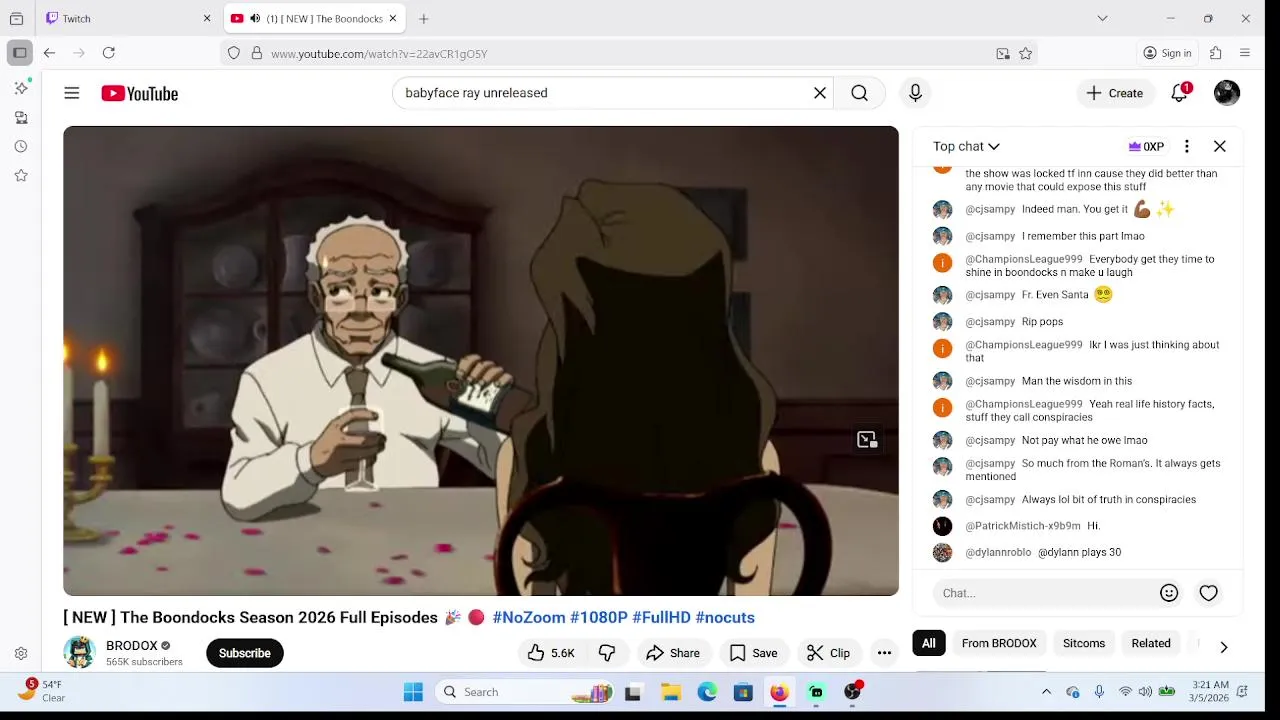Select the From BRODOX chip

[x=999, y=643]
